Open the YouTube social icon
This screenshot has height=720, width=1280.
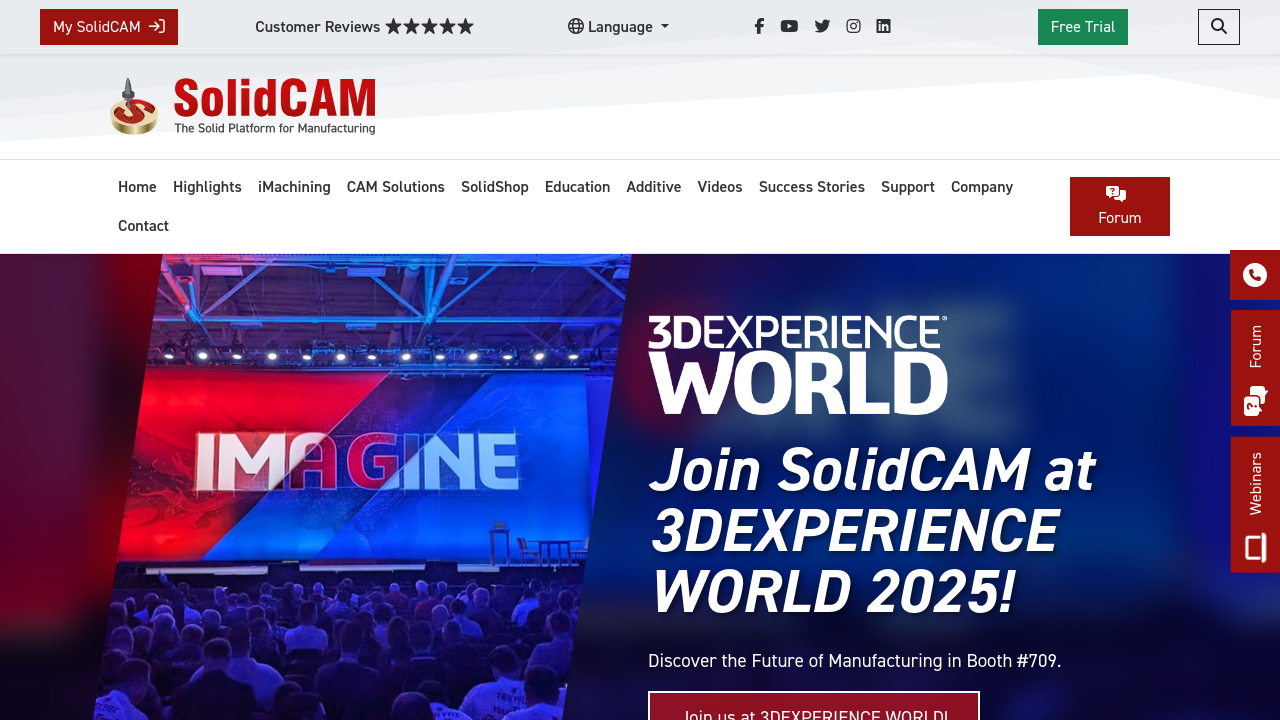click(789, 27)
